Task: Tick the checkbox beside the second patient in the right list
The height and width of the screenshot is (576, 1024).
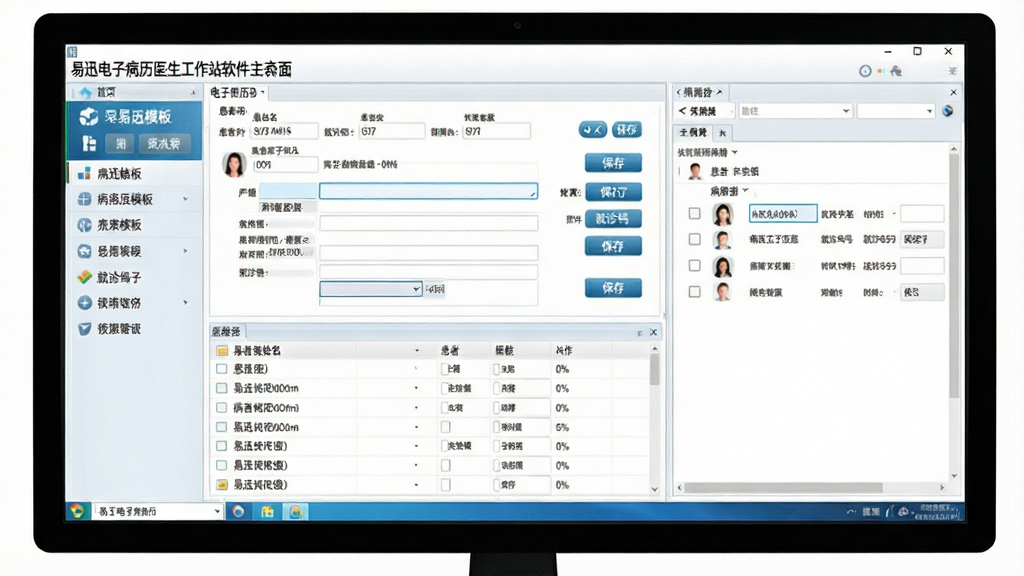Action: (695, 240)
